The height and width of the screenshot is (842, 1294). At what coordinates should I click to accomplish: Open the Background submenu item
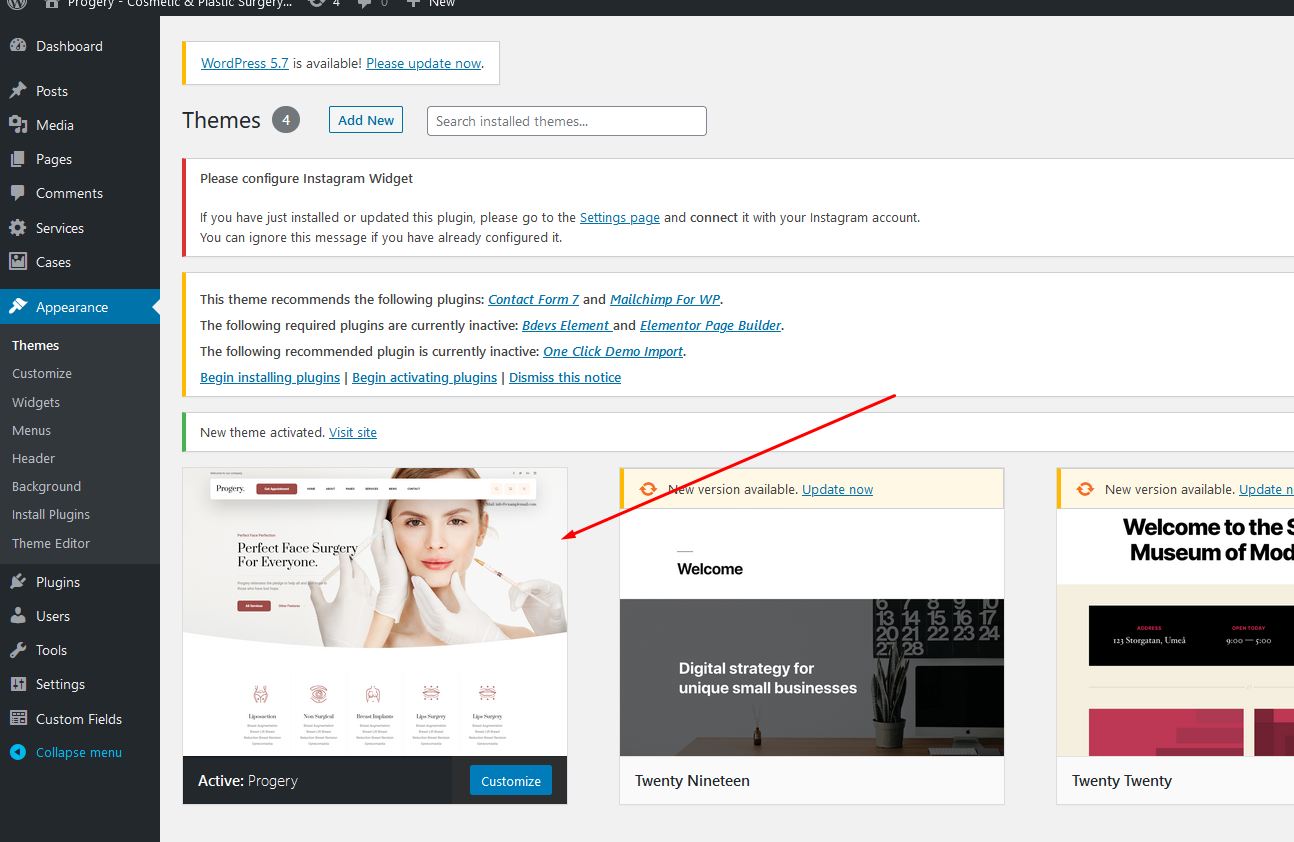click(47, 486)
